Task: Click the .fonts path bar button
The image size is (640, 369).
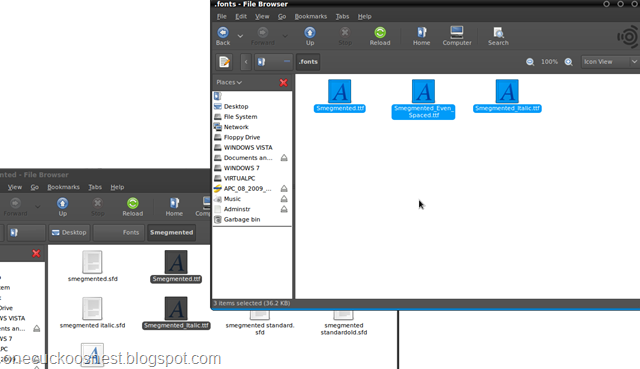Action: [x=308, y=62]
